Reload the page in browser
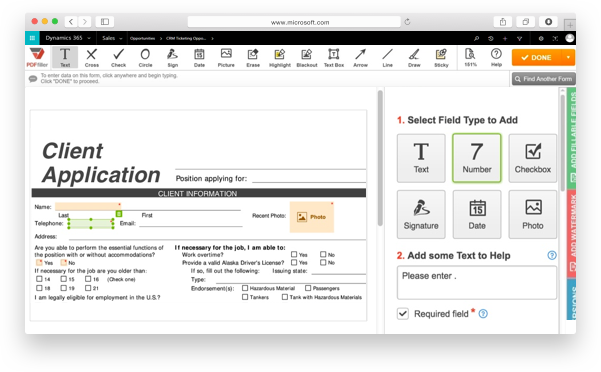The width and height of the screenshot is (601, 372). (407, 22)
